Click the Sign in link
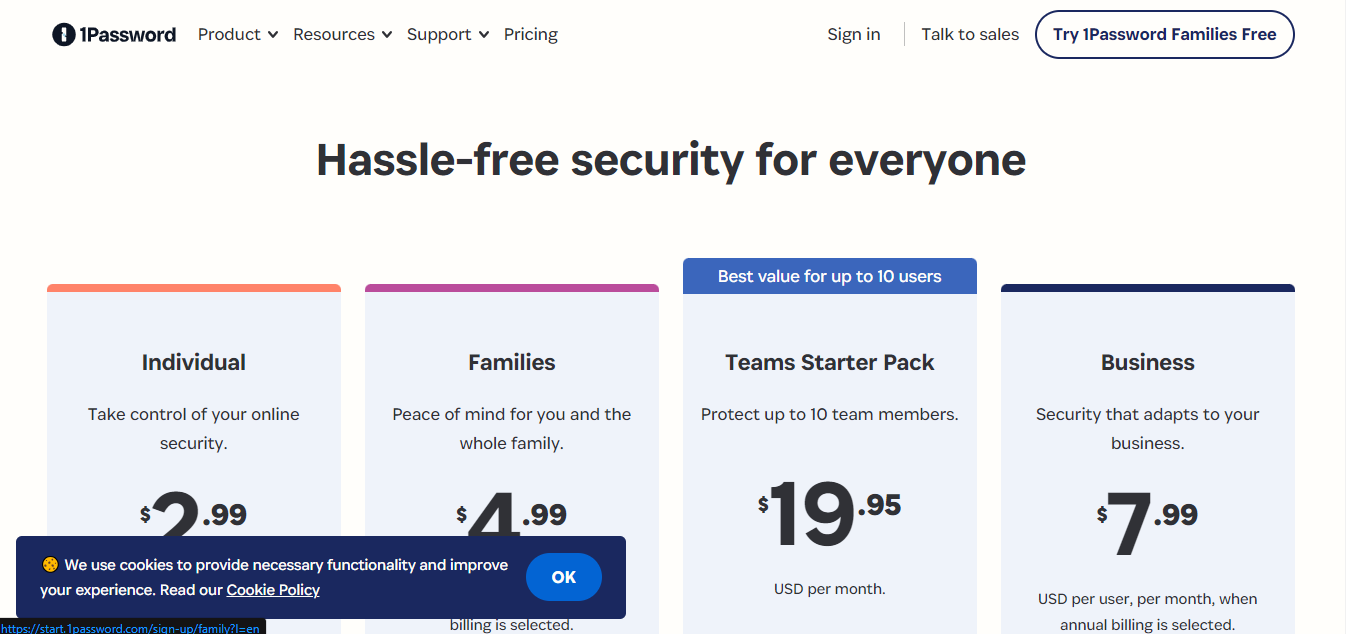Image resolution: width=1346 pixels, height=634 pixels. 854,35
